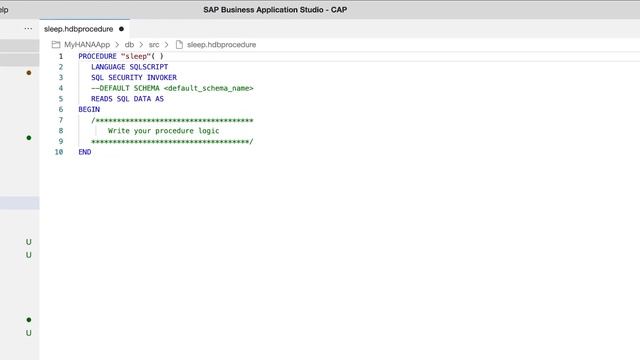Viewport: 640px width, 360px height.
Task: Click the --DEFAULT SCHEMA comment line
Action: point(172,88)
